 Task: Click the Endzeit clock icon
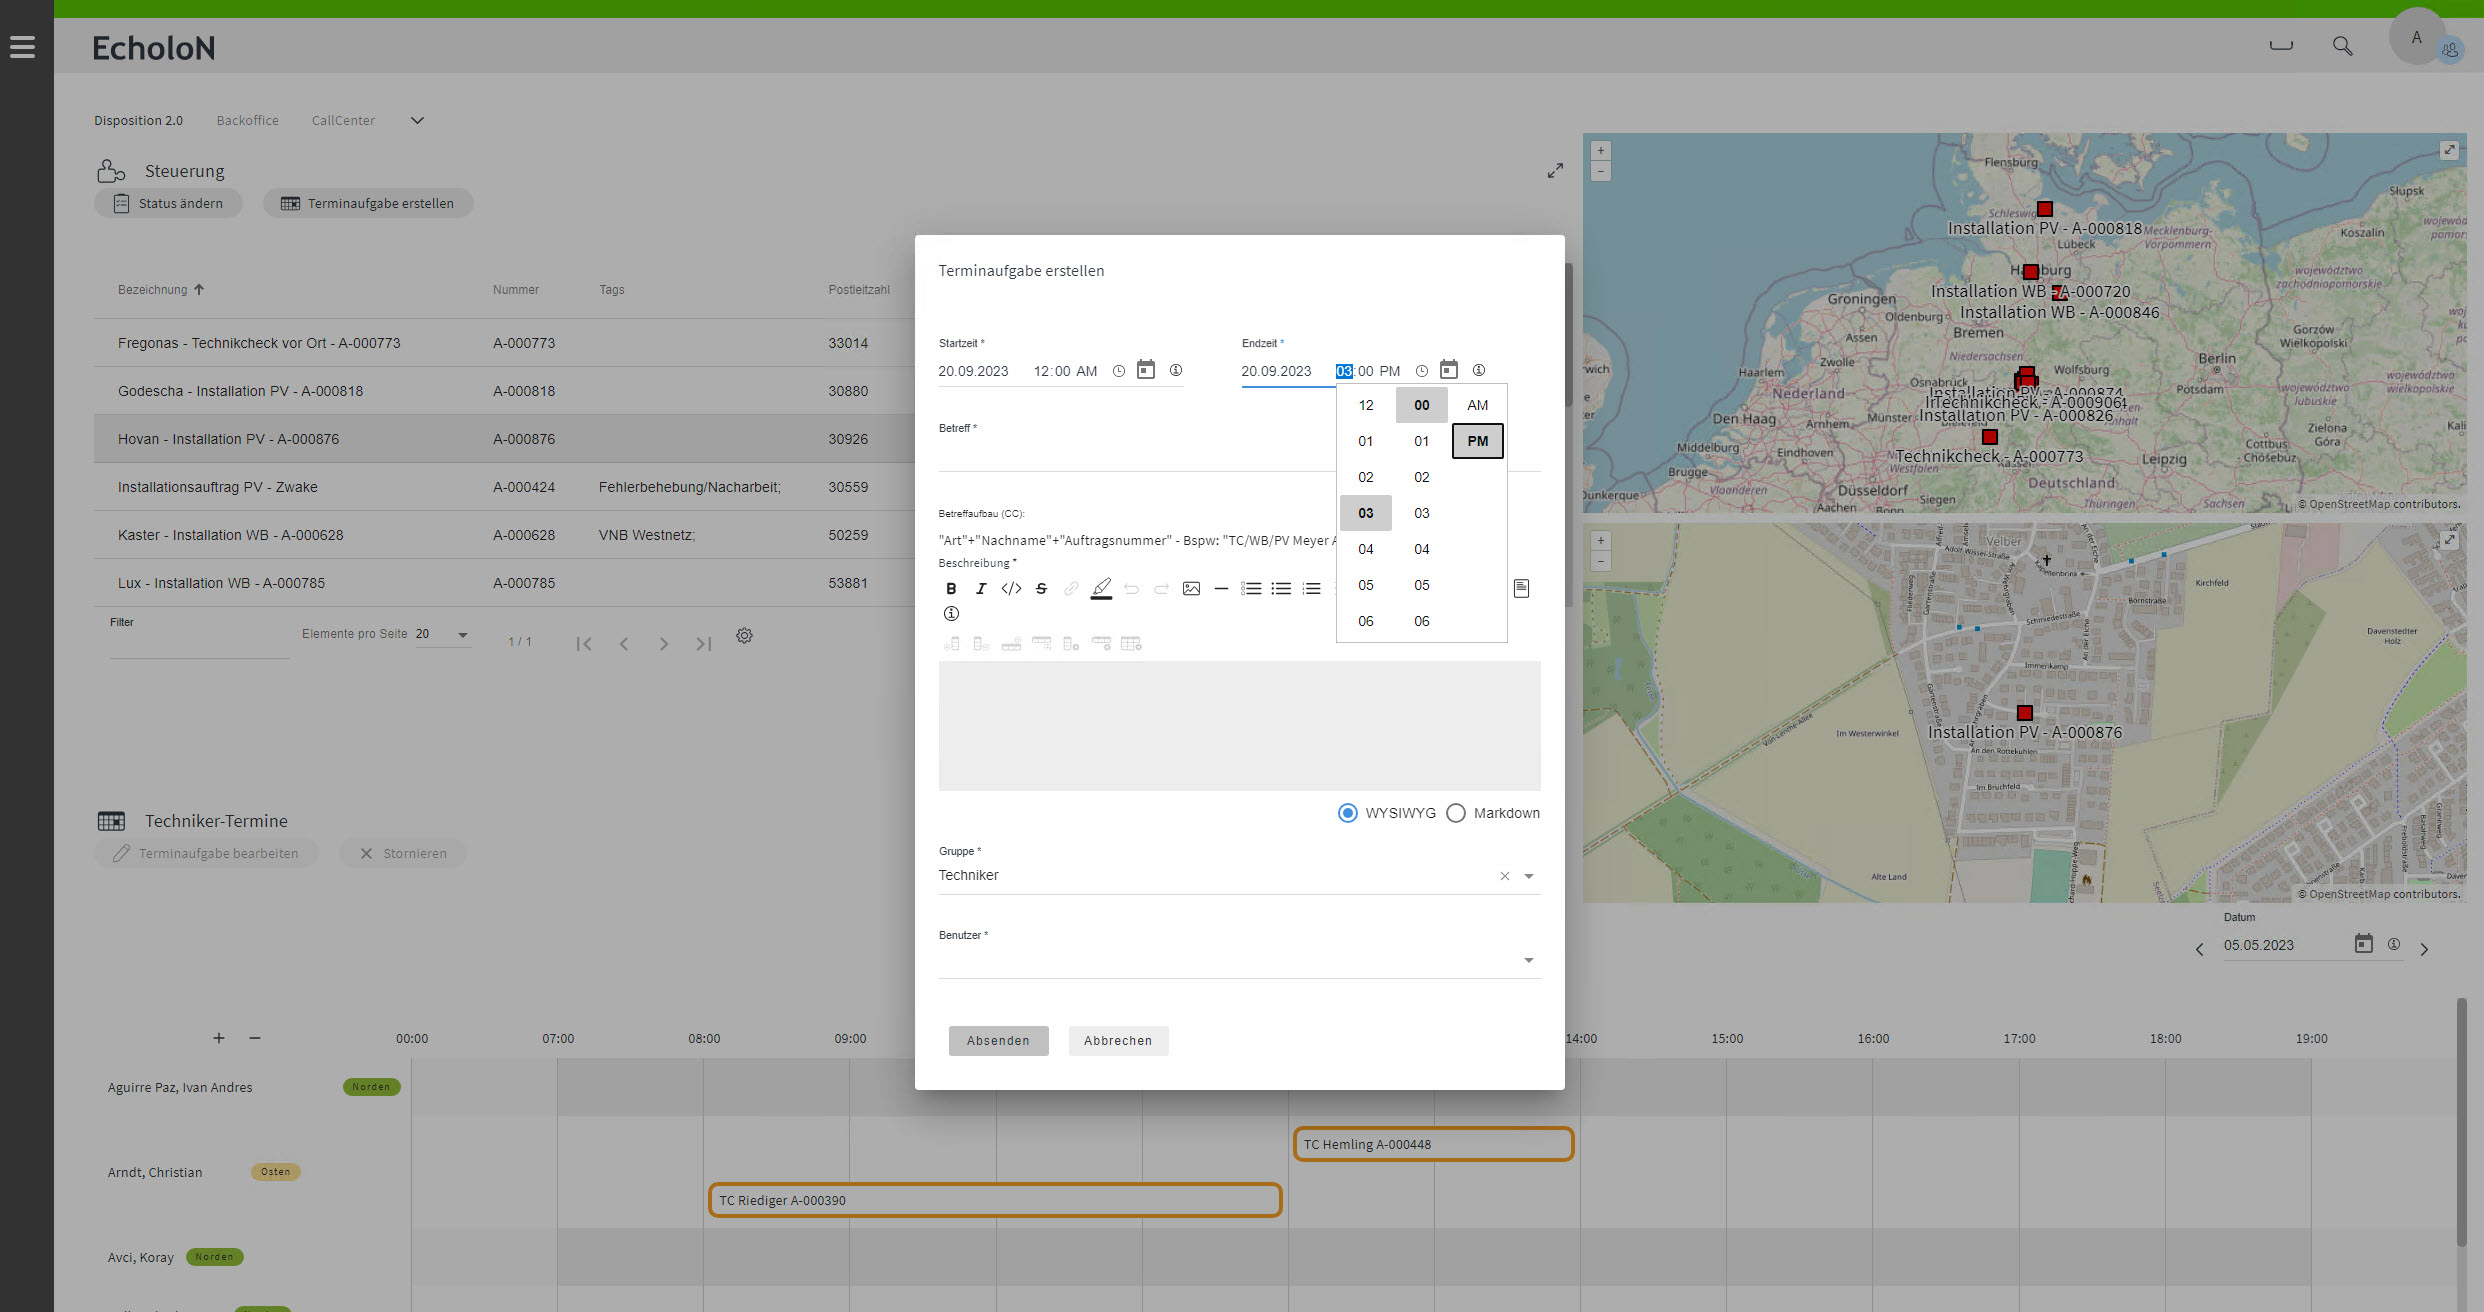[x=1422, y=371]
